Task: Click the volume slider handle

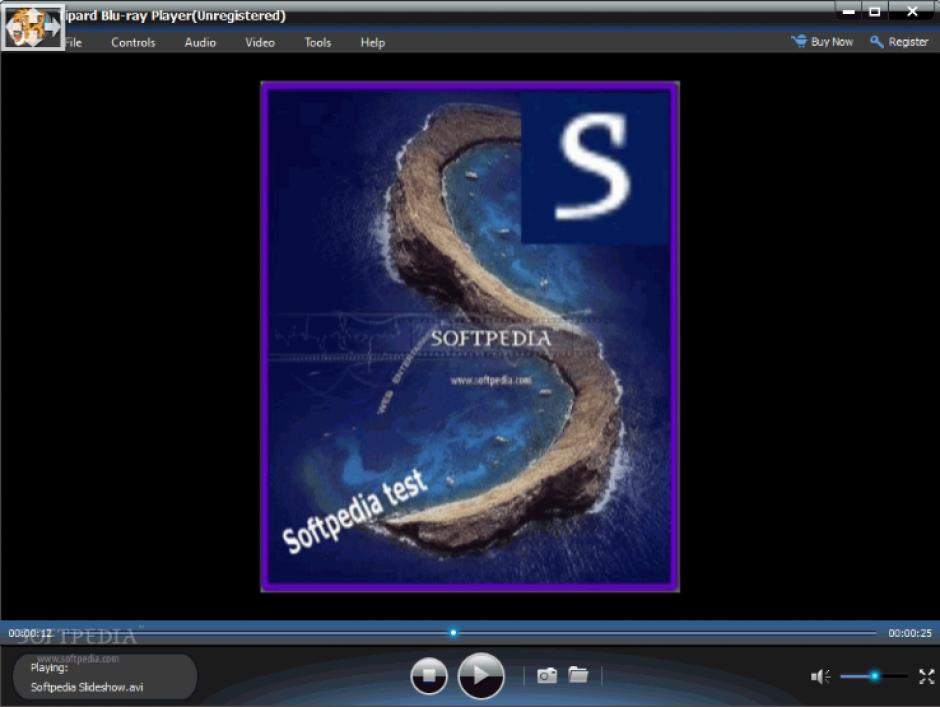Action: coord(875,676)
